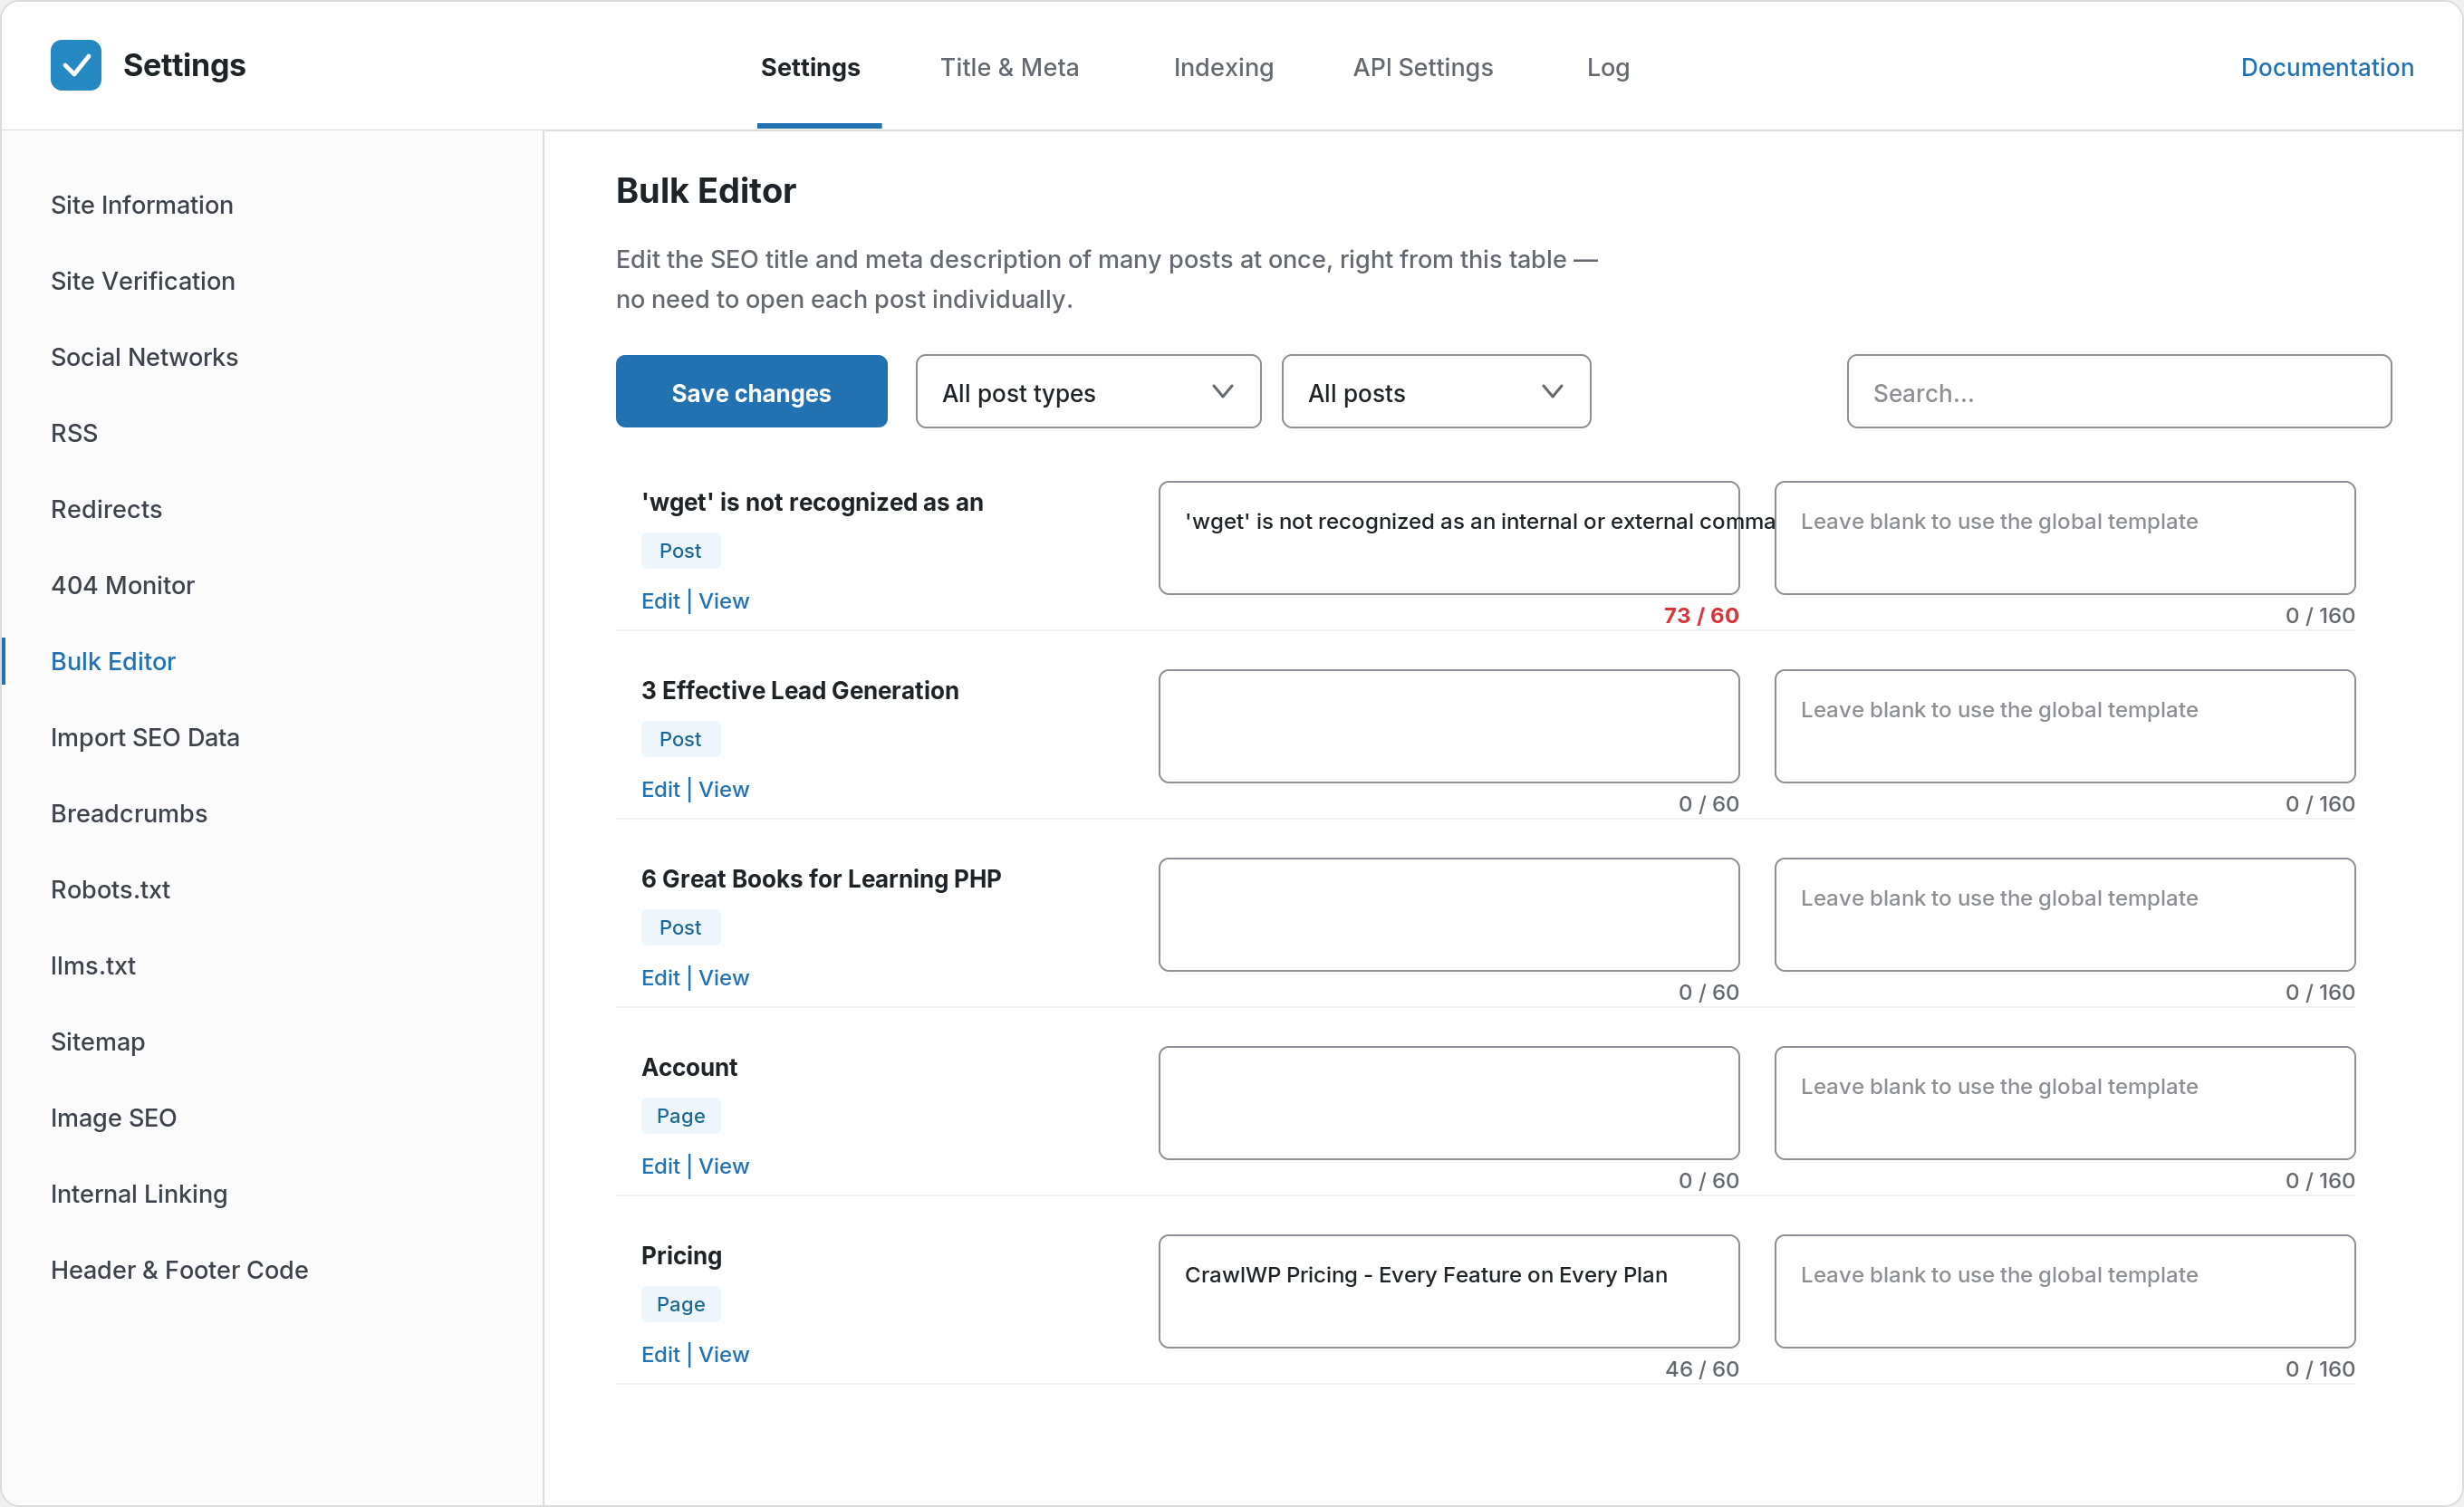Screen dimensions: 2464x1507
Task: Click Edit link for the 'wget' post
Action: click(660, 601)
